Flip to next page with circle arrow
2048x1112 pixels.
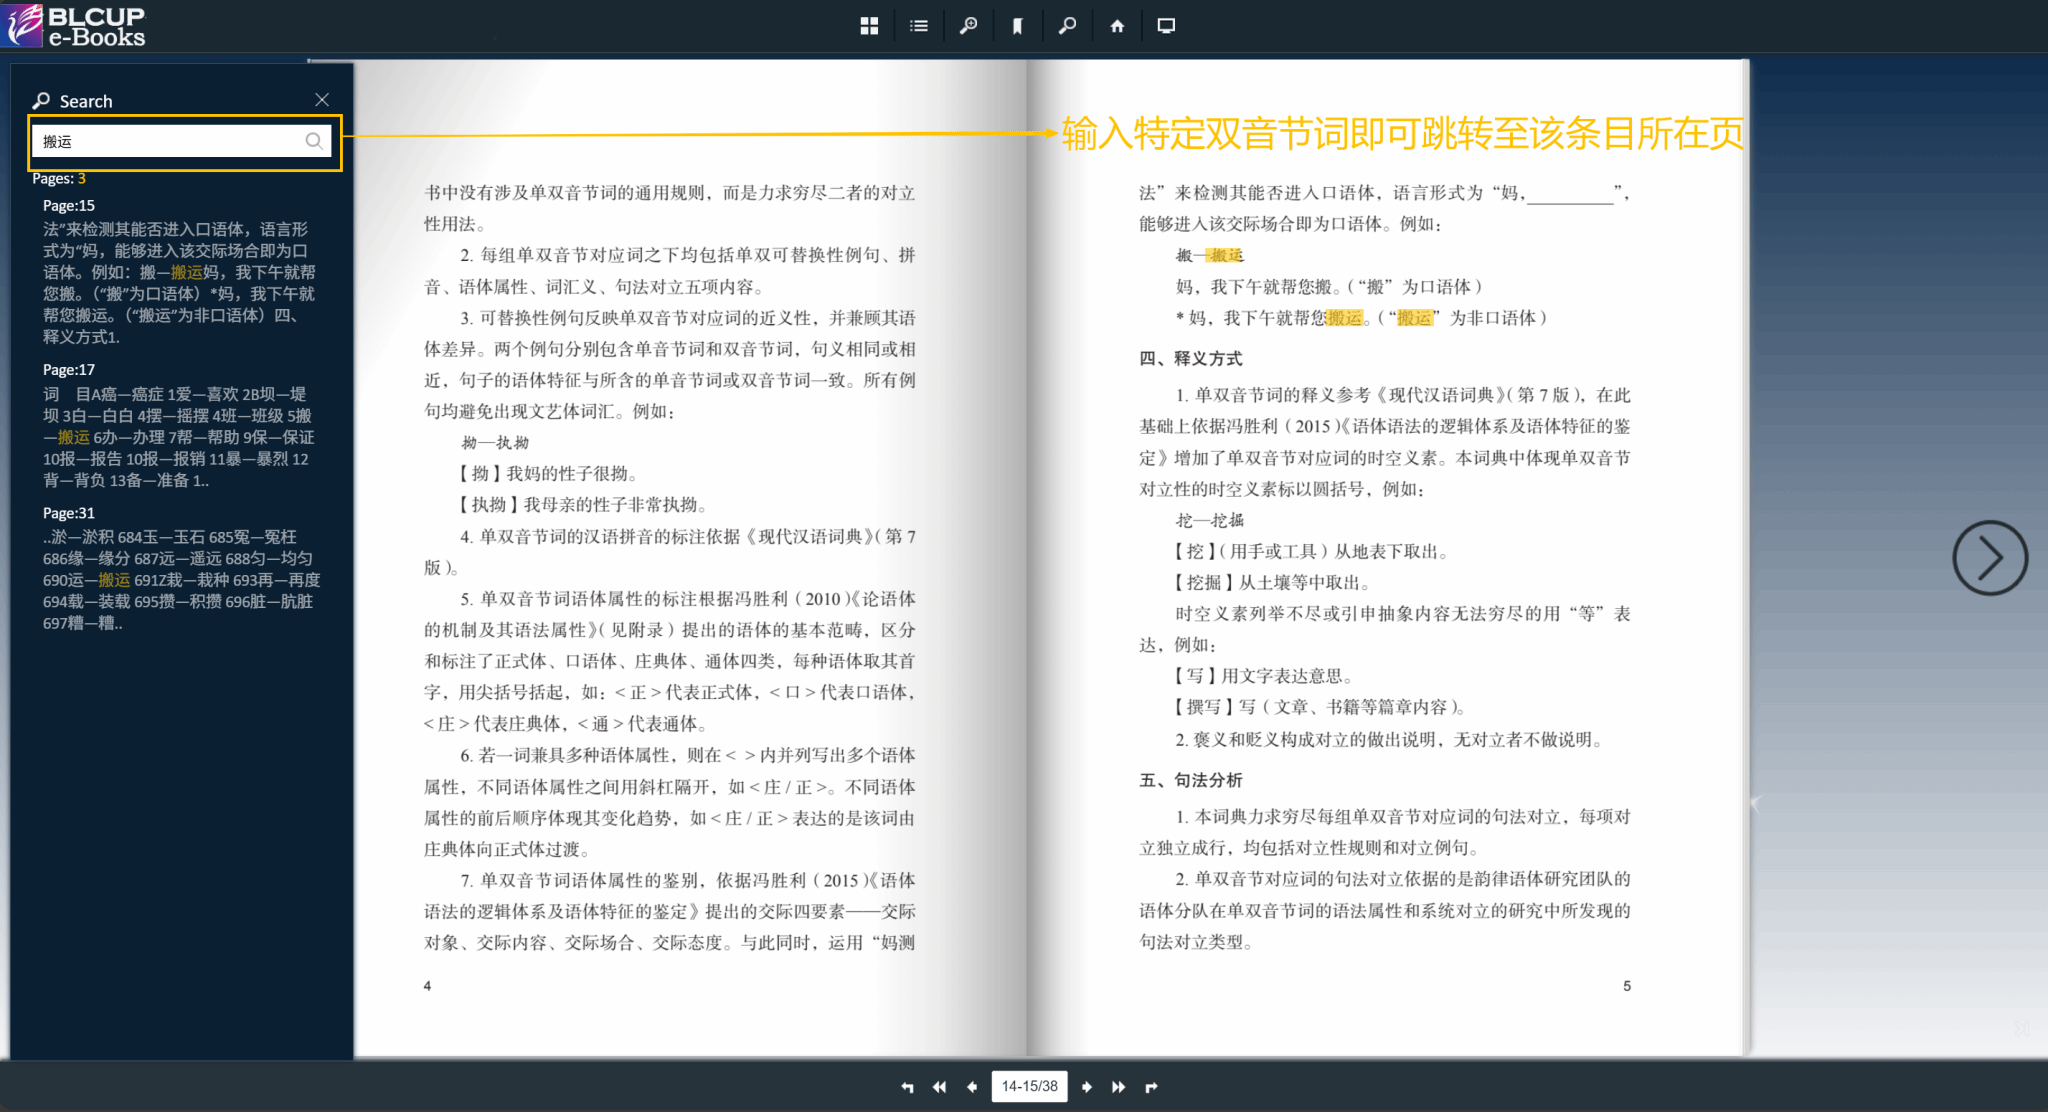(1989, 558)
